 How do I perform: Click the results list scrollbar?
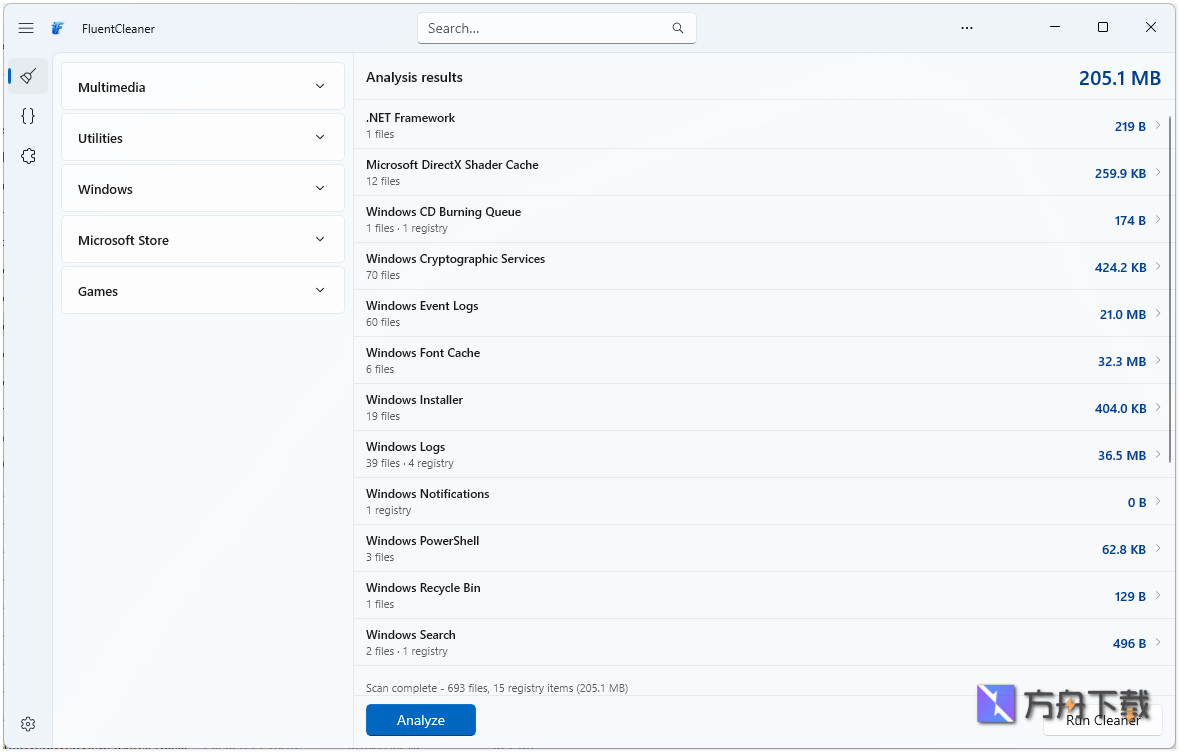[1170, 290]
